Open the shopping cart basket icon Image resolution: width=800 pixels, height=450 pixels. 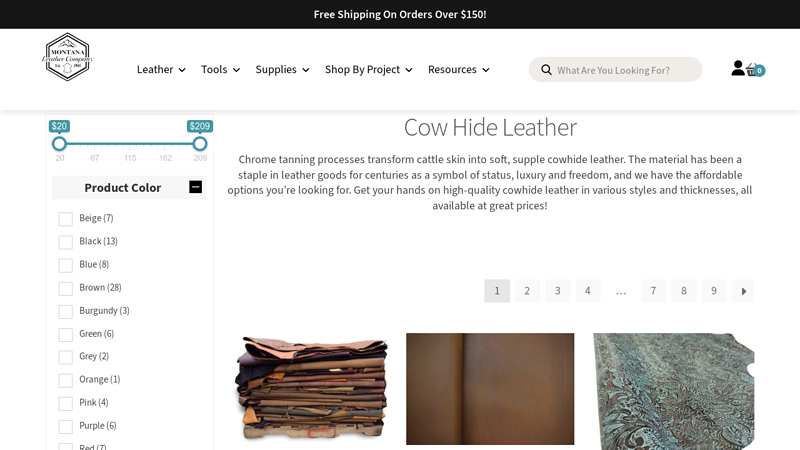[755, 69]
